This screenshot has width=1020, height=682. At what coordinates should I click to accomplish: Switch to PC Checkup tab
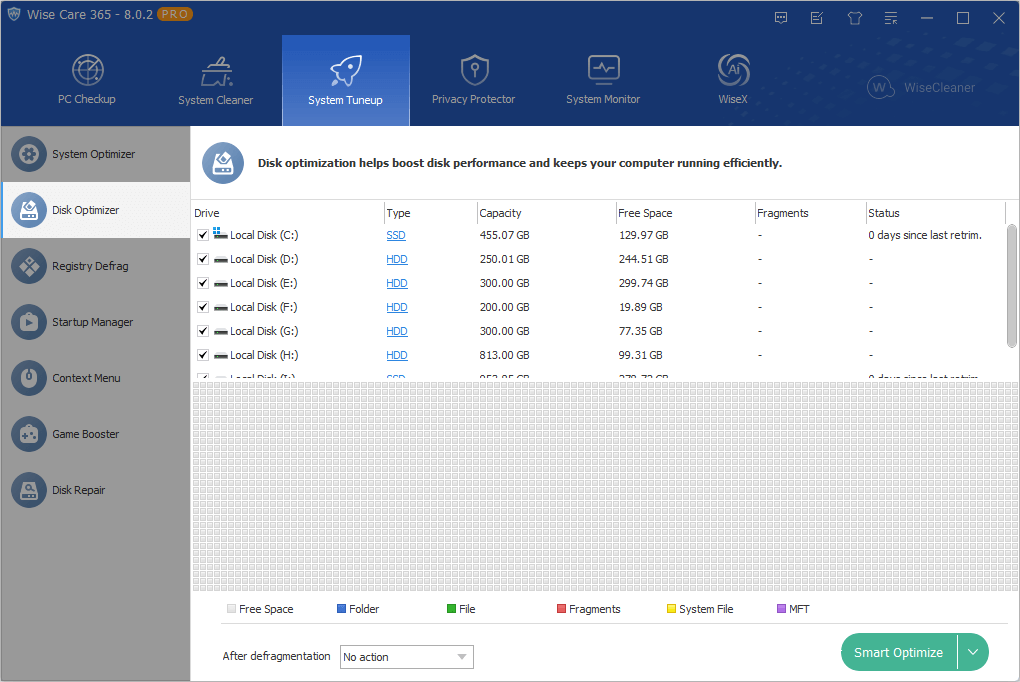(x=87, y=80)
